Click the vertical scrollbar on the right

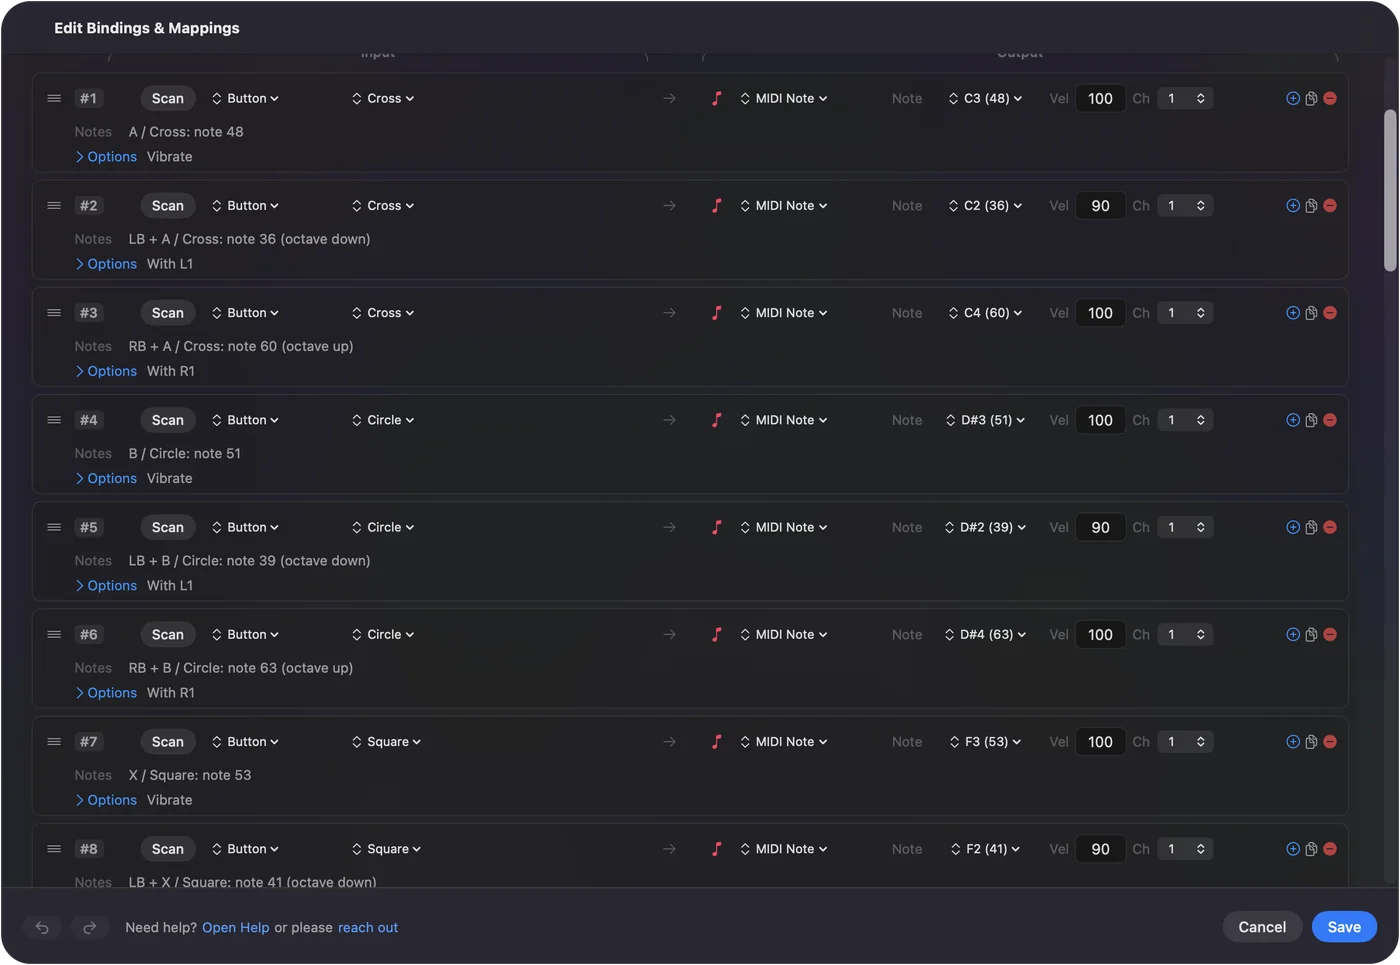coord(1390,190)
